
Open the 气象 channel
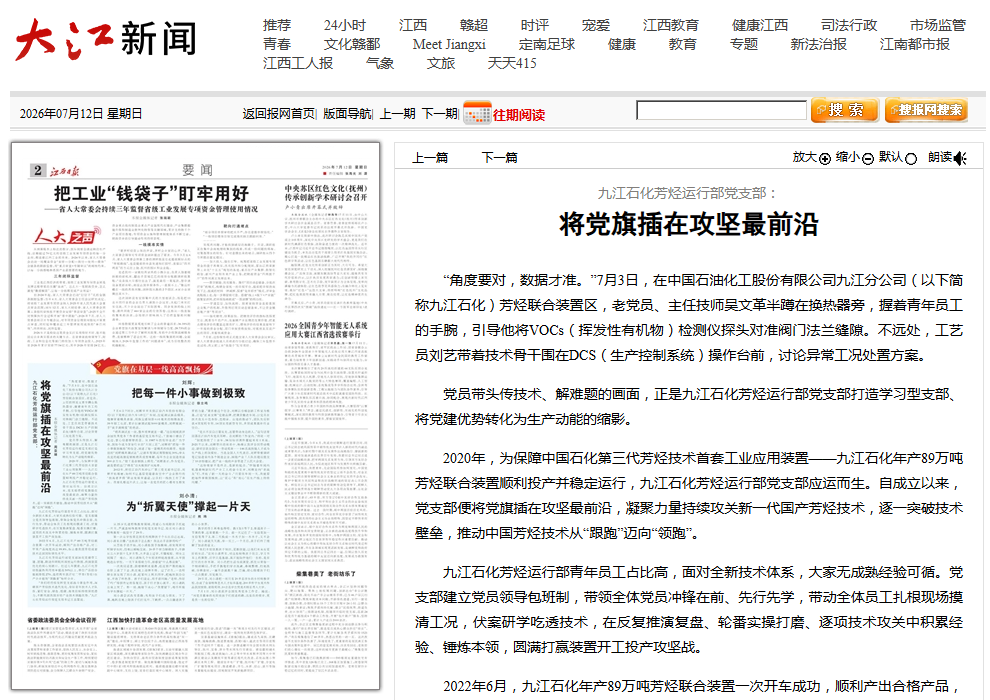tap(380, 63)
